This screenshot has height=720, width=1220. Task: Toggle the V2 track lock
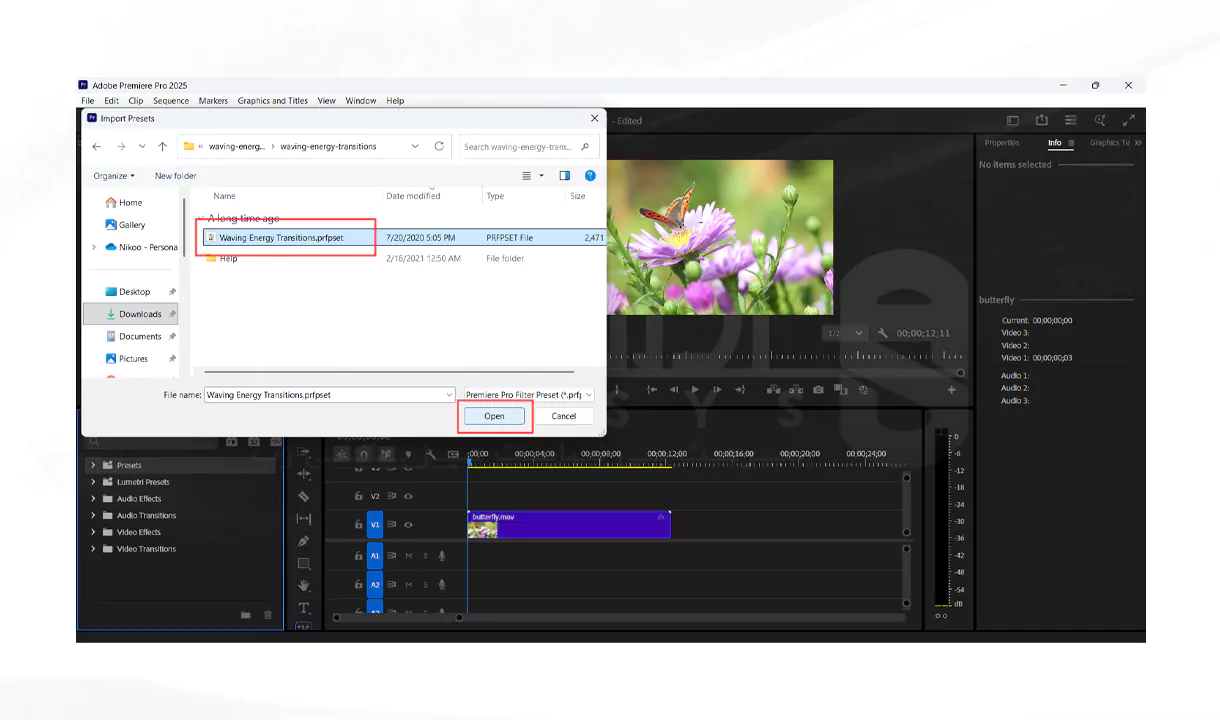(358, 496)
